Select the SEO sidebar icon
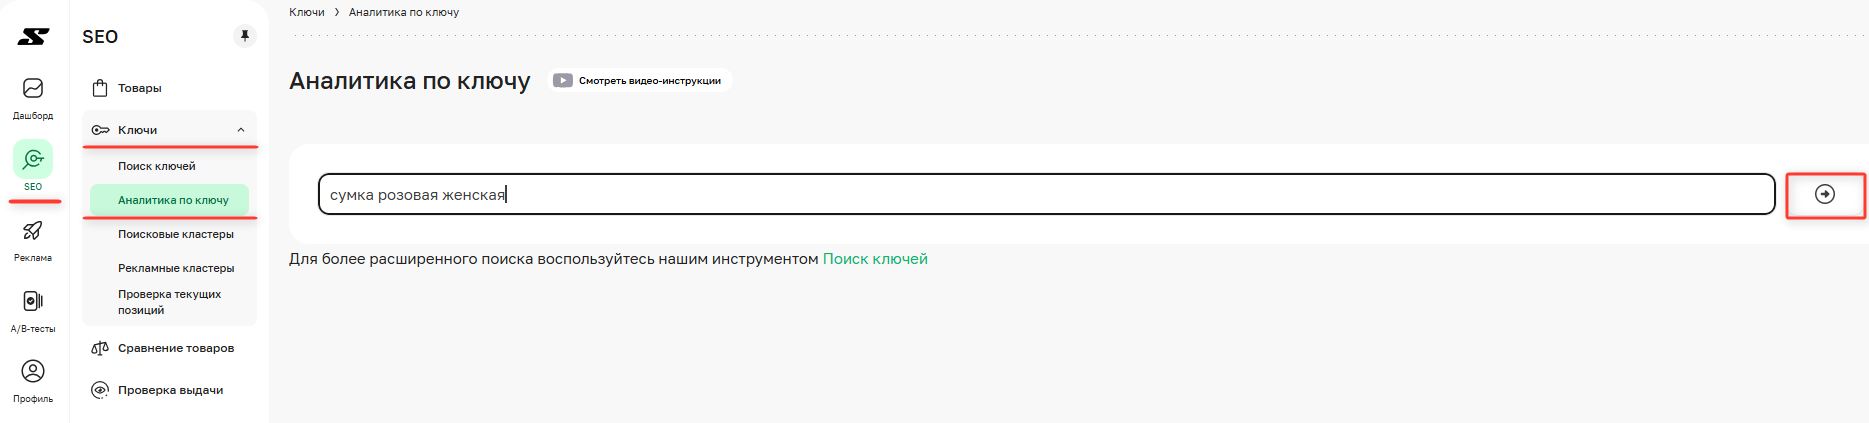1869x423 pixels. pos(33,159)
